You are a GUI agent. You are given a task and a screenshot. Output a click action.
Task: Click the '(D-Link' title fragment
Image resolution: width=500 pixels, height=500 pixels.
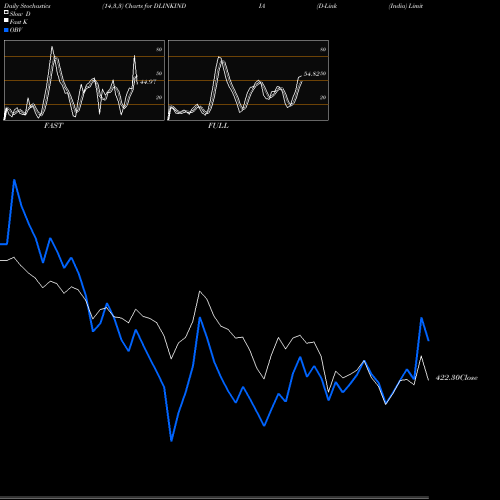coord(327,6)
